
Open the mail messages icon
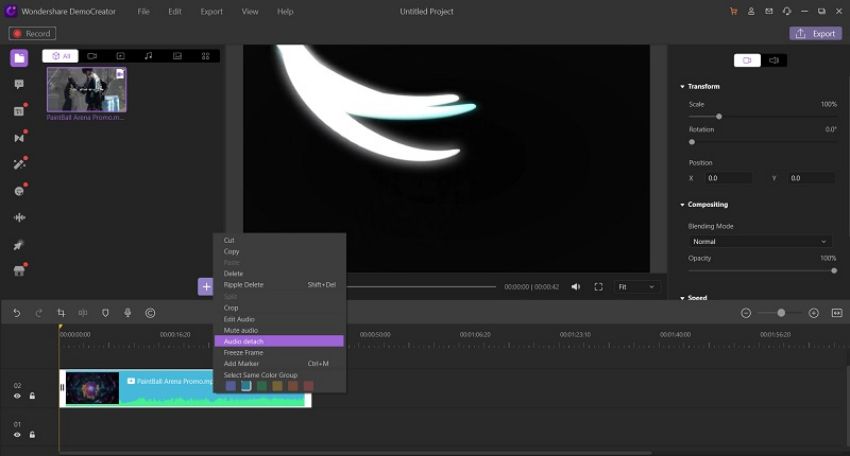pos(769,11)
